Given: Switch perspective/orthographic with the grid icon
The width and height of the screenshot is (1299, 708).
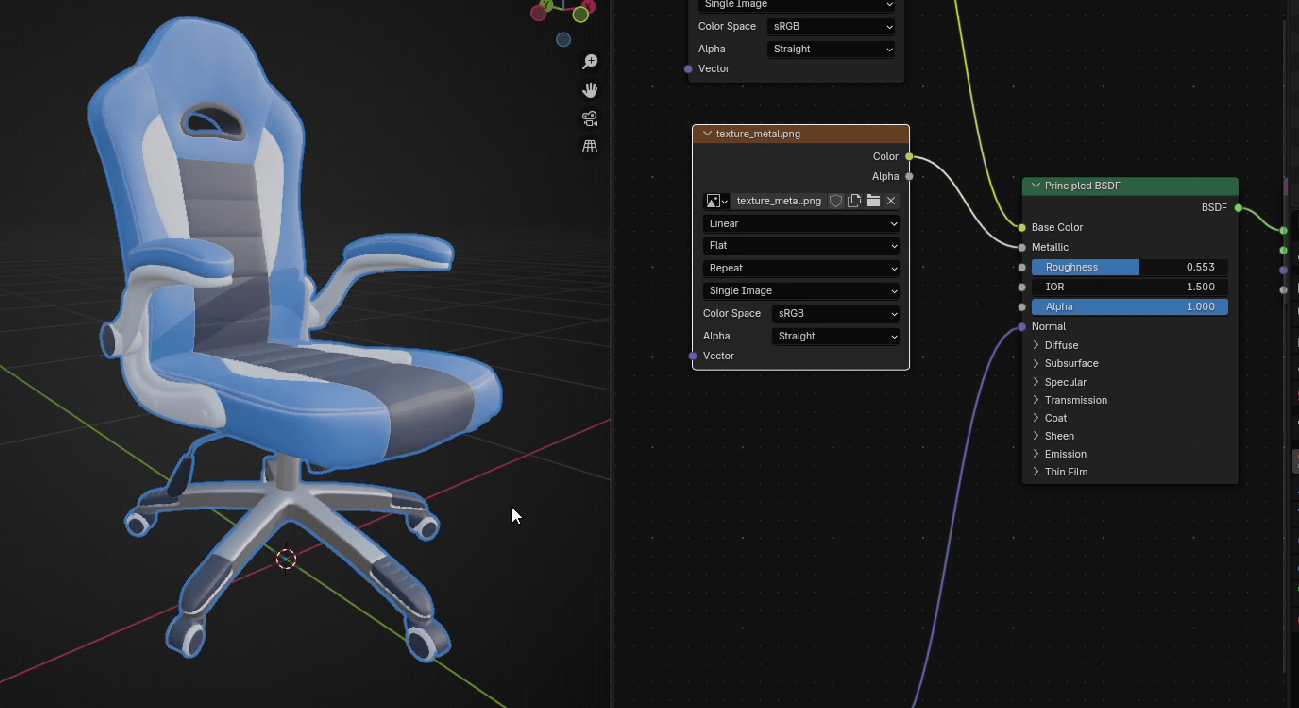Looking at the screenshot, I should 590,147.
